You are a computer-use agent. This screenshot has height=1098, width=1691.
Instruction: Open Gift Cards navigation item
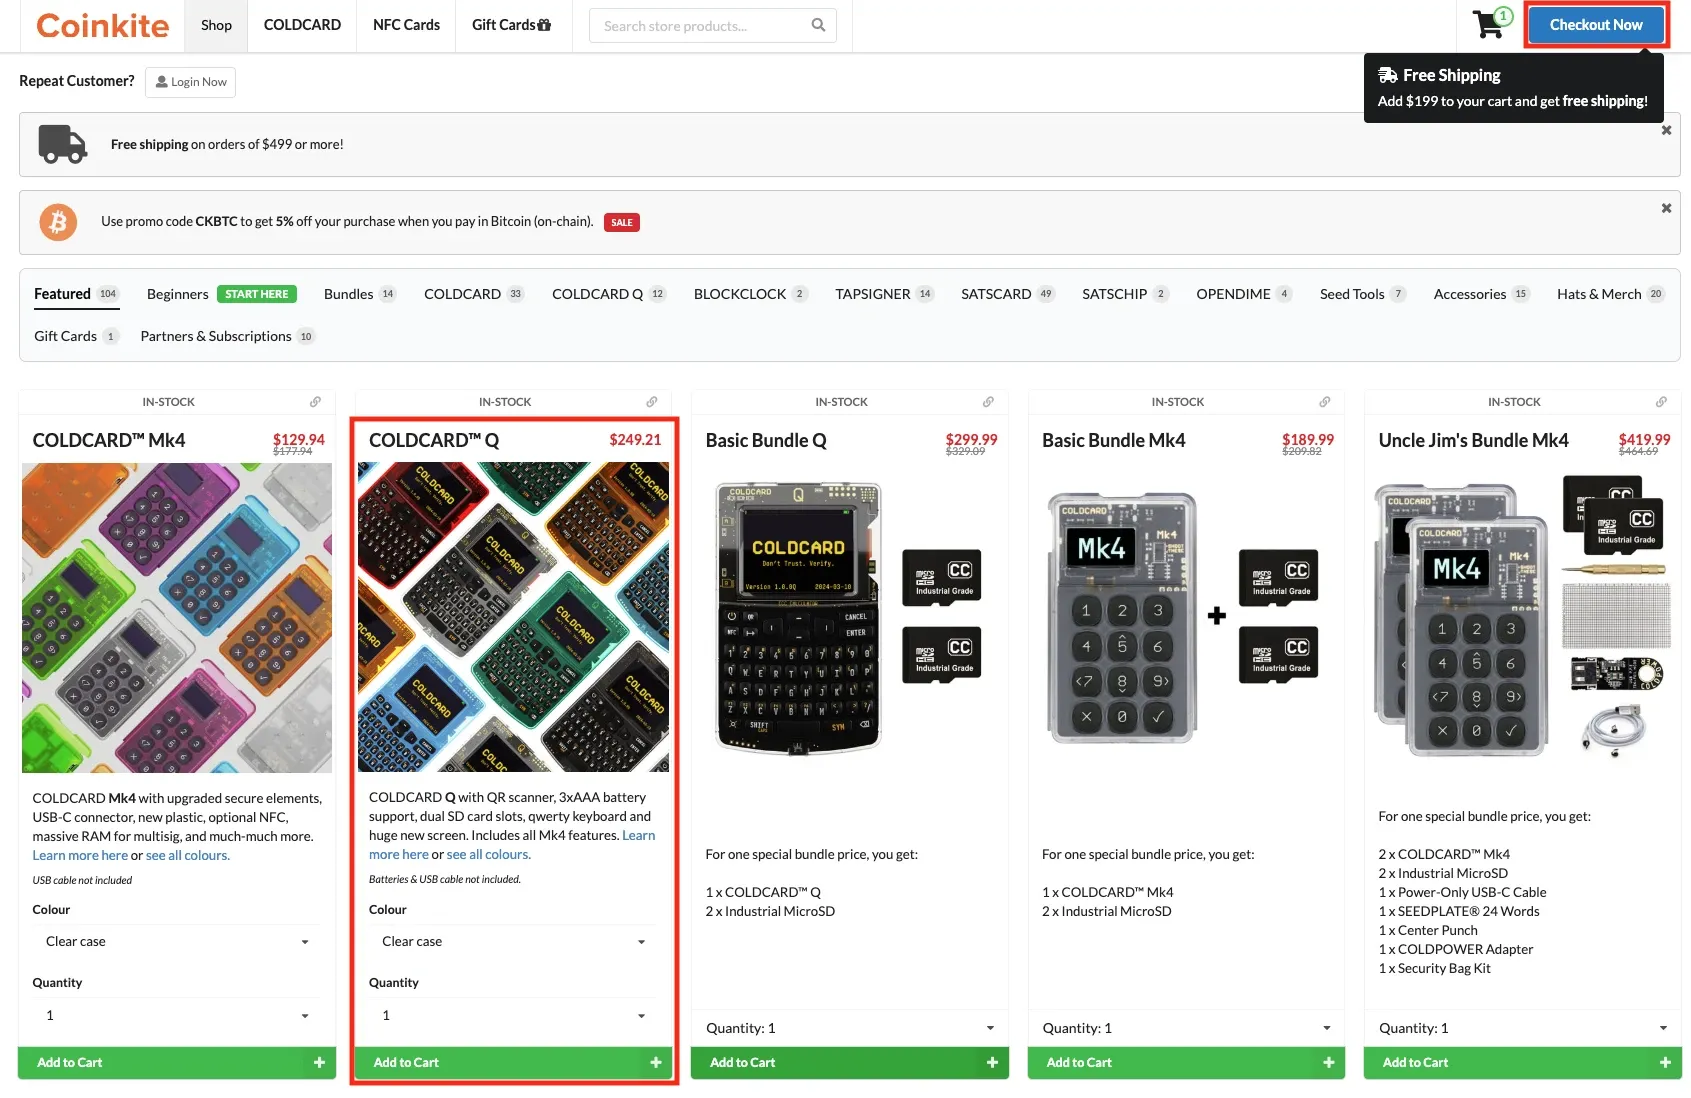click(511, 25)
